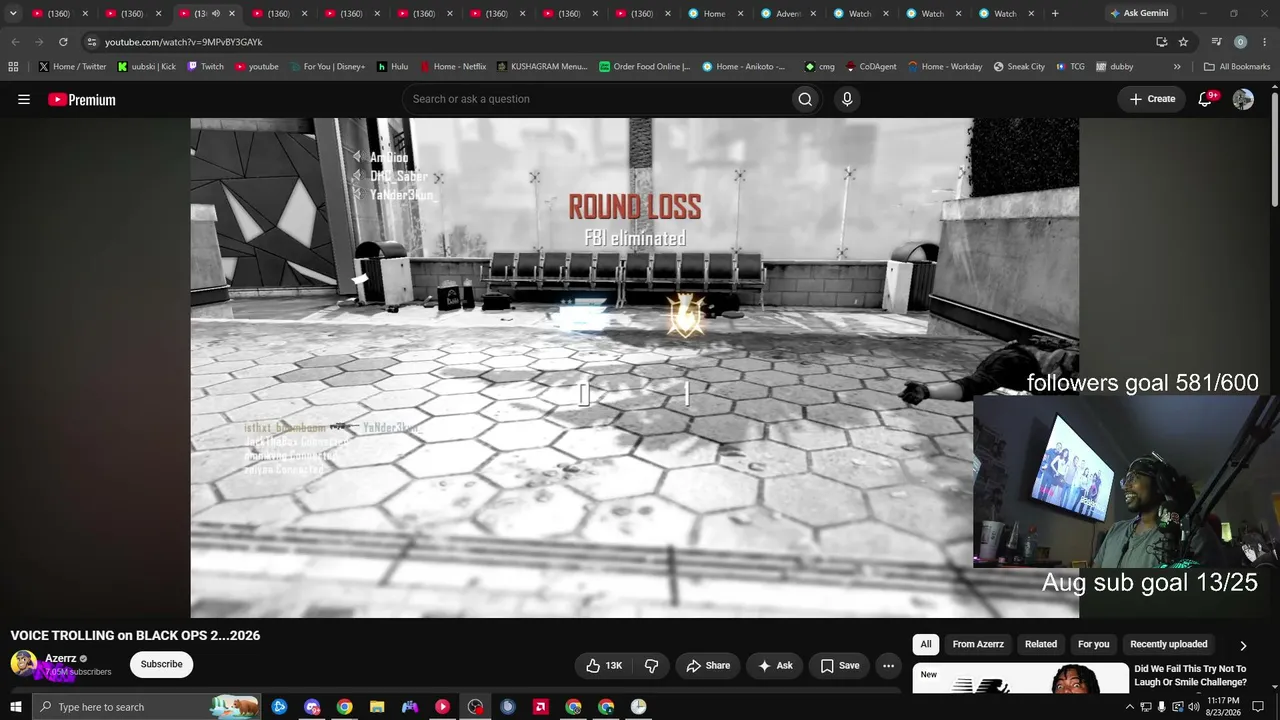1280x720 pixels.
Task: Open the Hulu bookmark
Action: [393, 67]
